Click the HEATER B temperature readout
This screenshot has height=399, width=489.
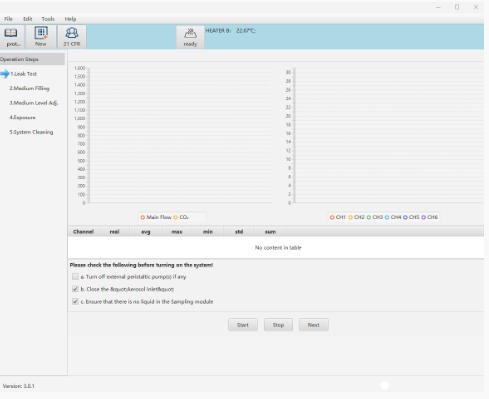(231, 31)
